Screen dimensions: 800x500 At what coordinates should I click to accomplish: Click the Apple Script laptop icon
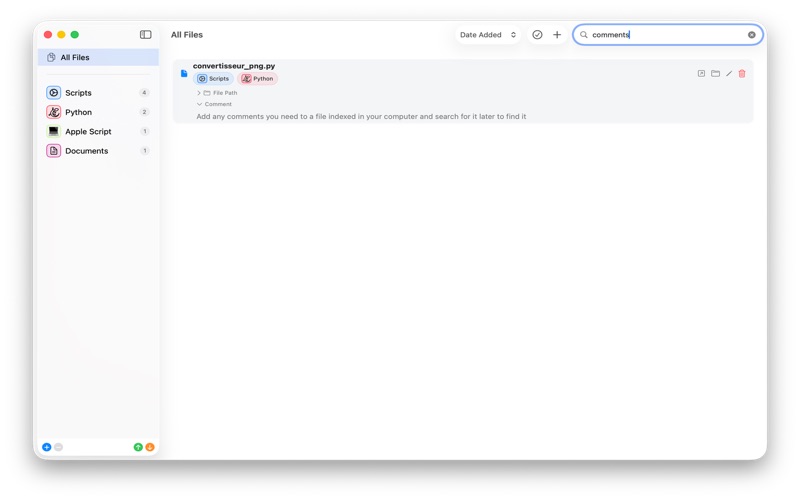(54, 132)
